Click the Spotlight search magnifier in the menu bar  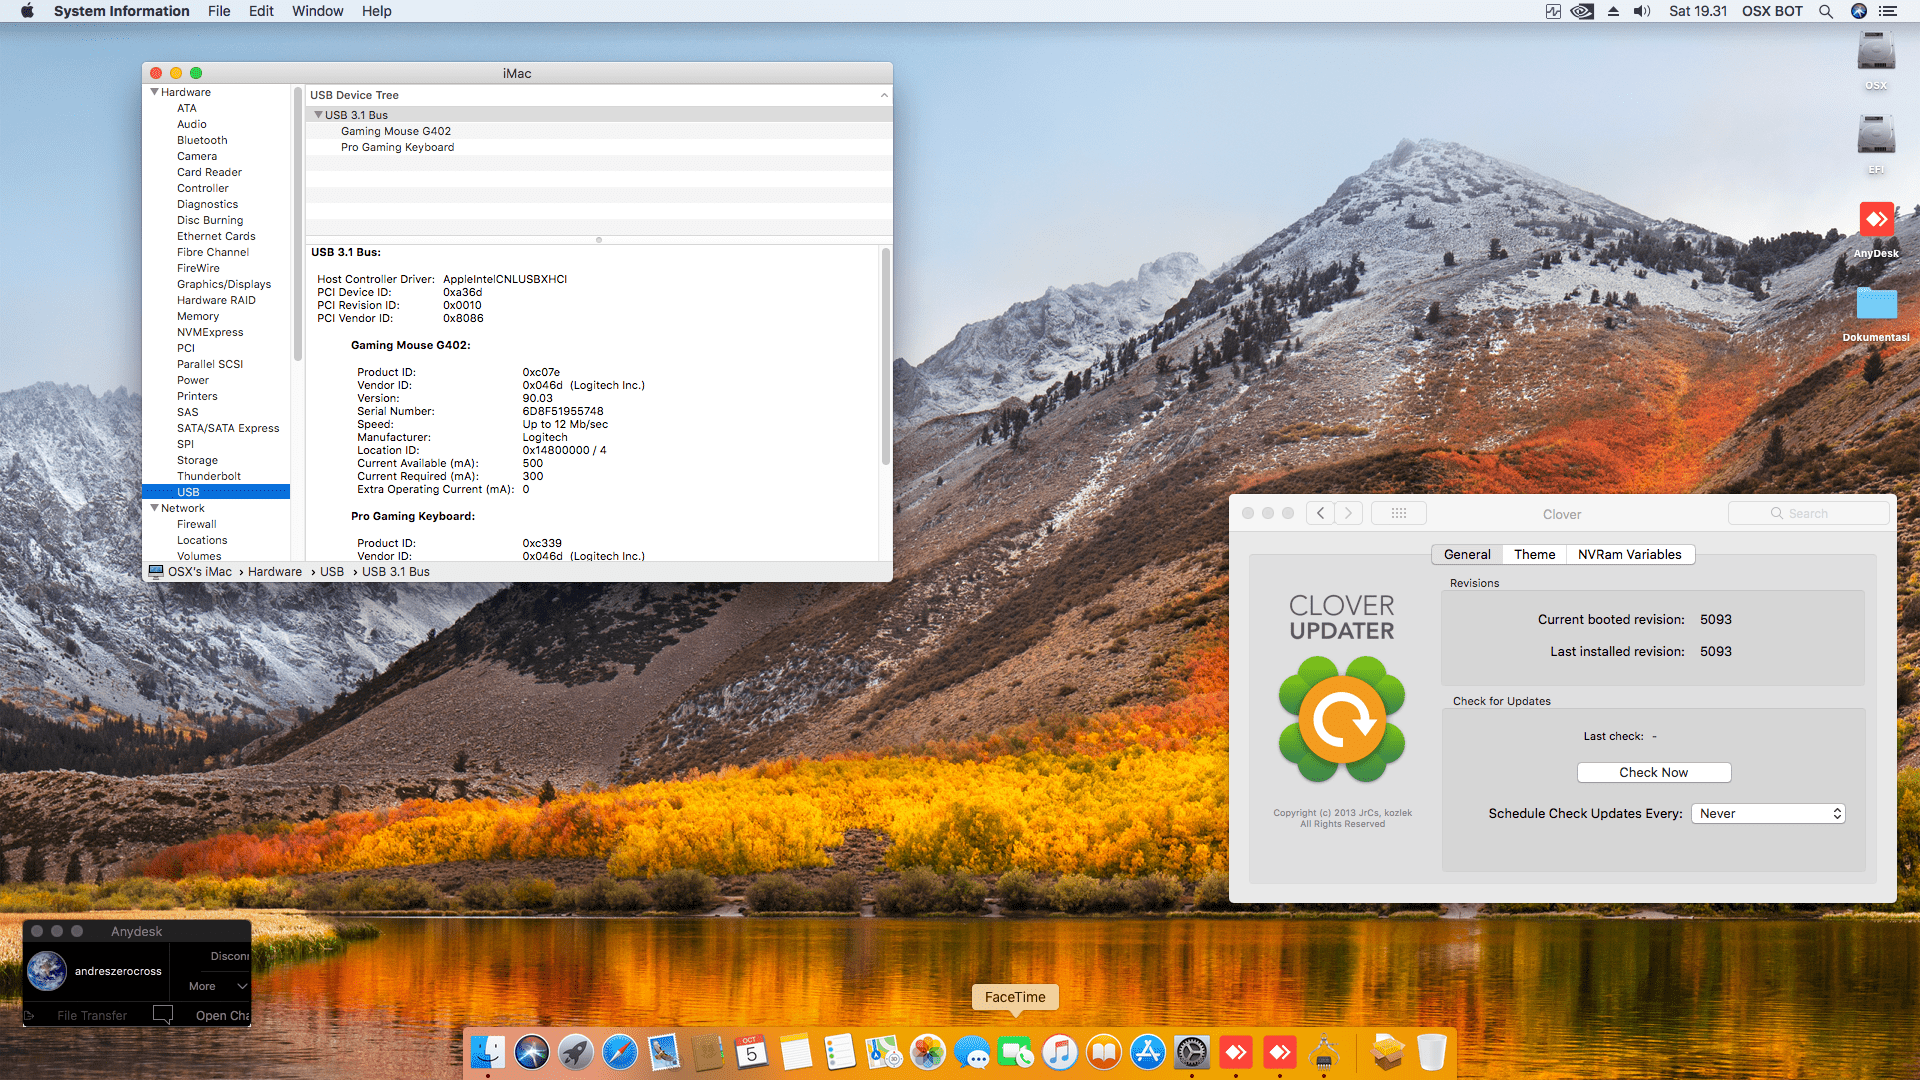pos(1825,11)
